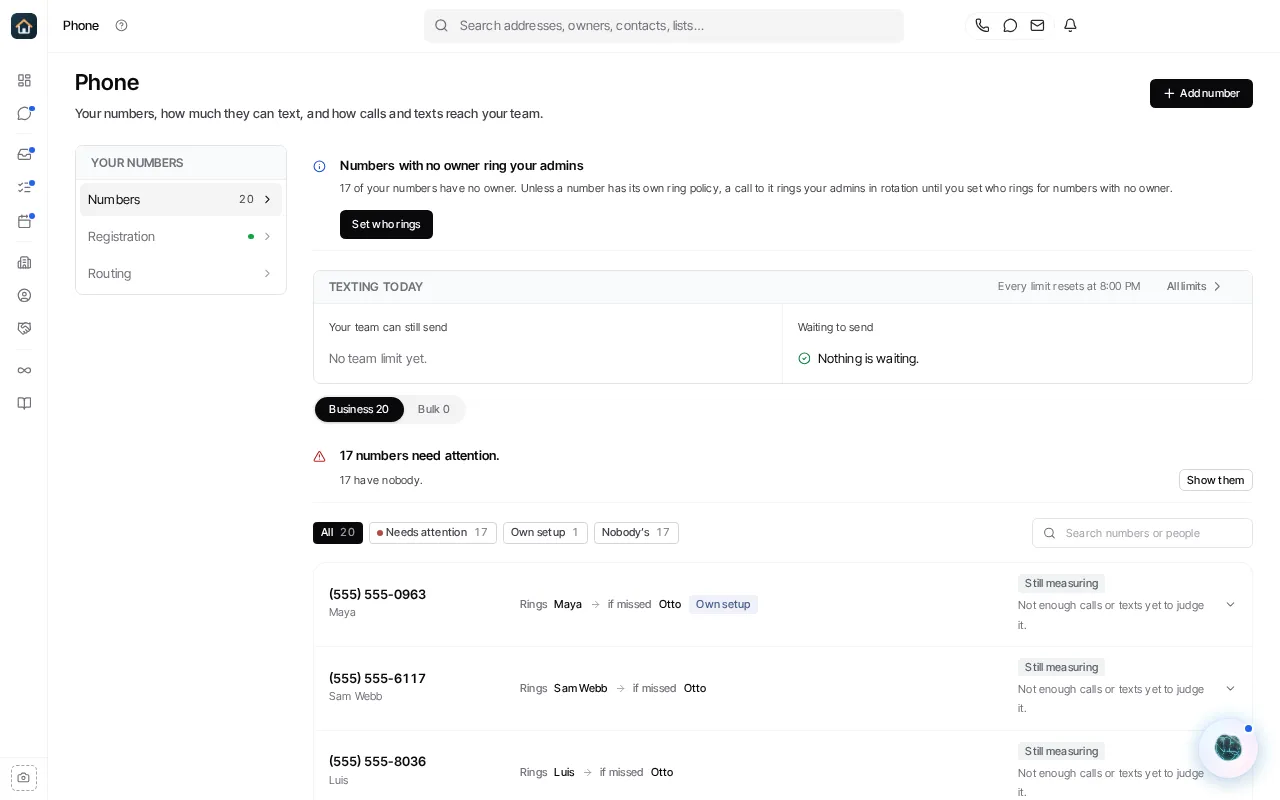
Task: Open the chat bubble icon in header
Action: pos(1010,26)
